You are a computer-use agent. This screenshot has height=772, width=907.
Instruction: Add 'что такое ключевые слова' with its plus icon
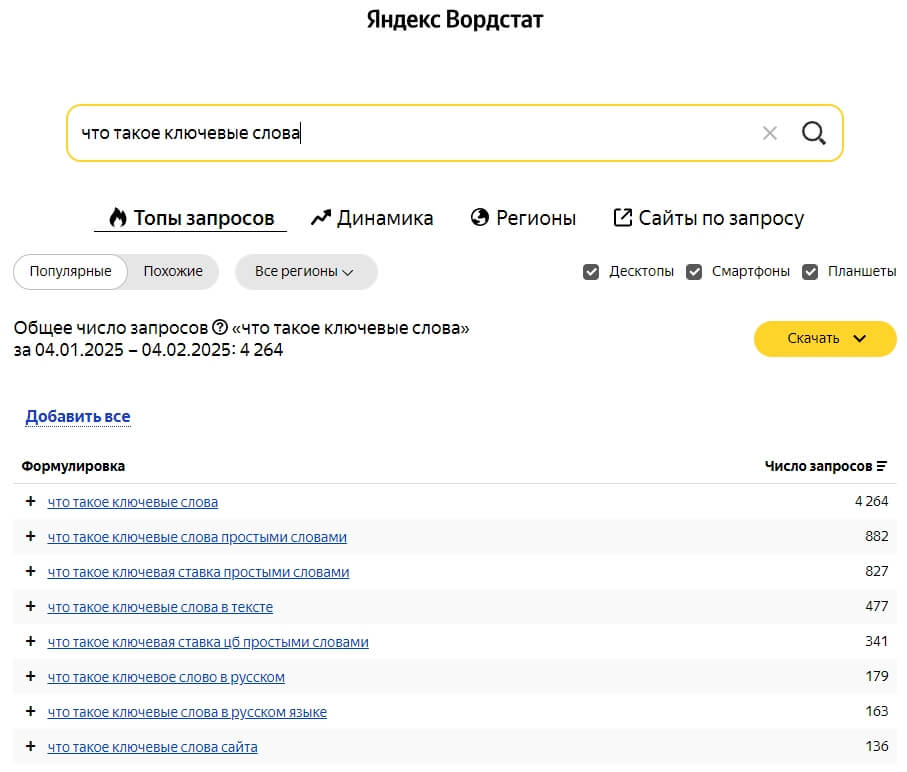click(31, 501)
